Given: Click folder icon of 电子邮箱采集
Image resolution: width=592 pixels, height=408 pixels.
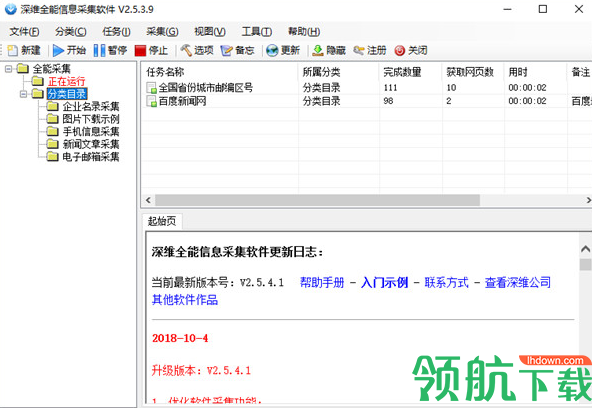Looking at the screenshot, I should point(52,156).
